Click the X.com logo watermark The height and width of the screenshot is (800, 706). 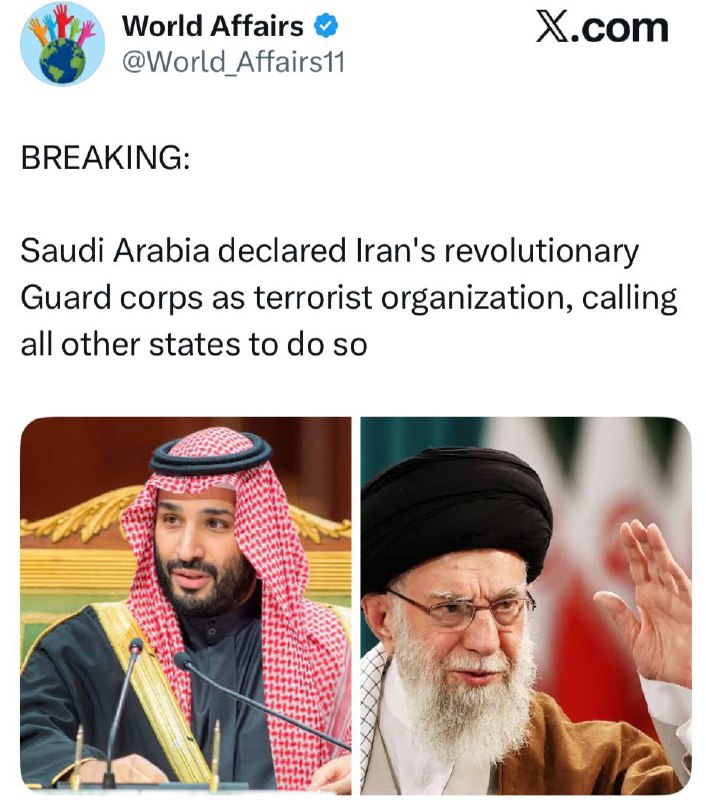pyautogui.click(x=602, y=28)
